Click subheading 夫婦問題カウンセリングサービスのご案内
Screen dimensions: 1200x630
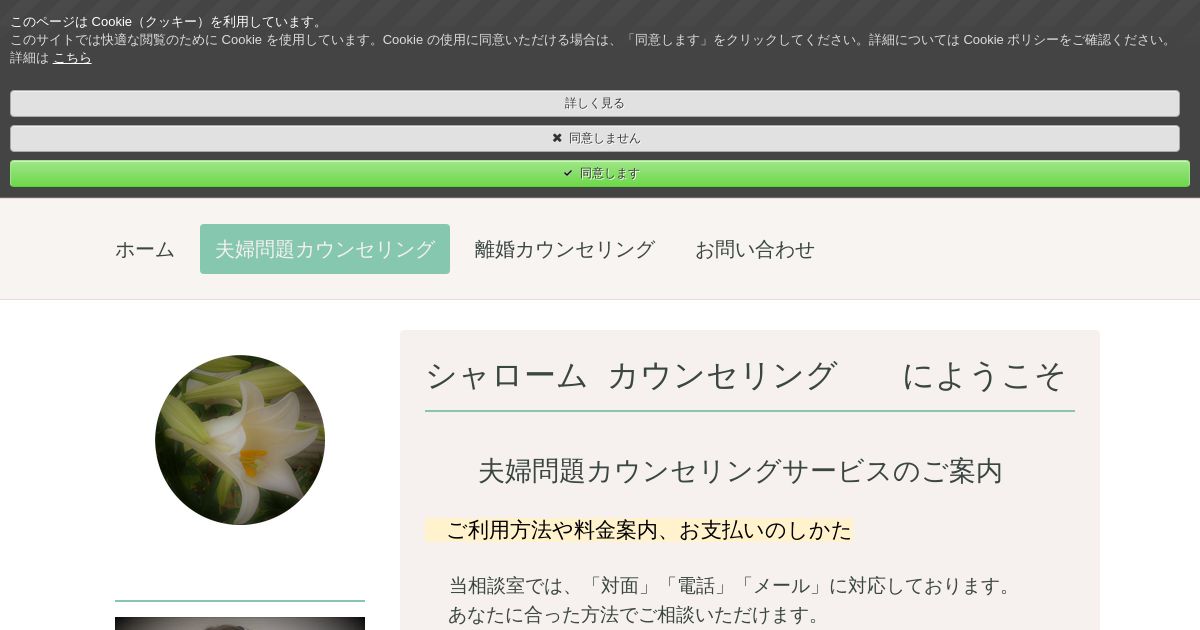pos(740,471)
